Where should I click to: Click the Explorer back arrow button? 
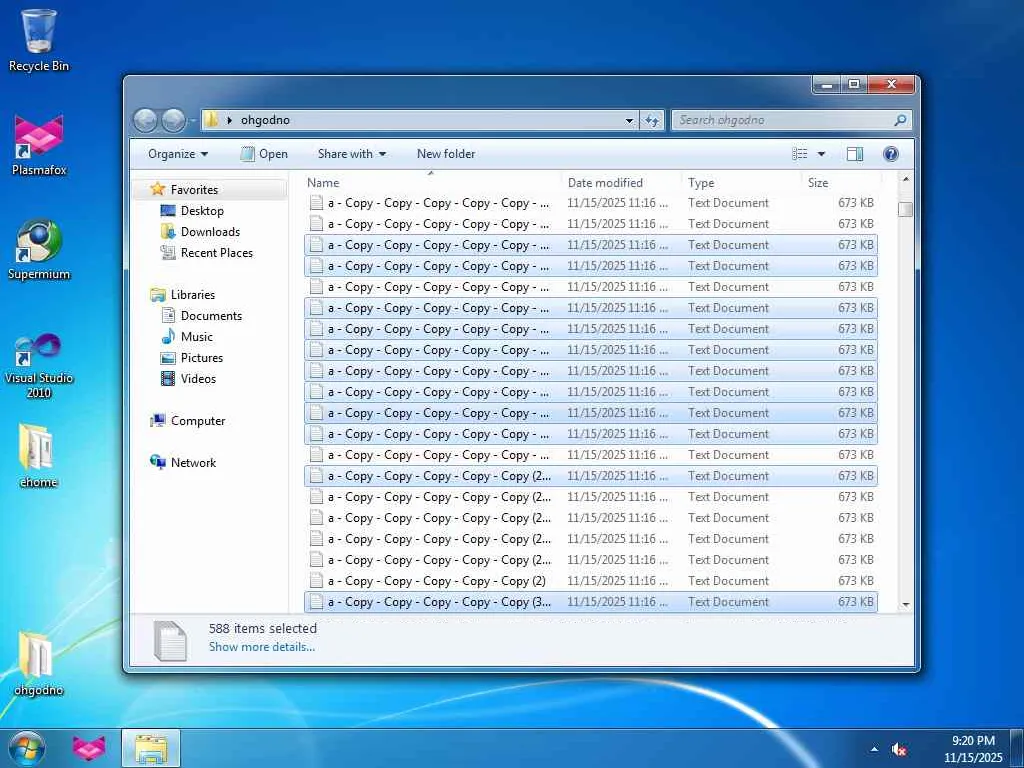tap(146, 120)
